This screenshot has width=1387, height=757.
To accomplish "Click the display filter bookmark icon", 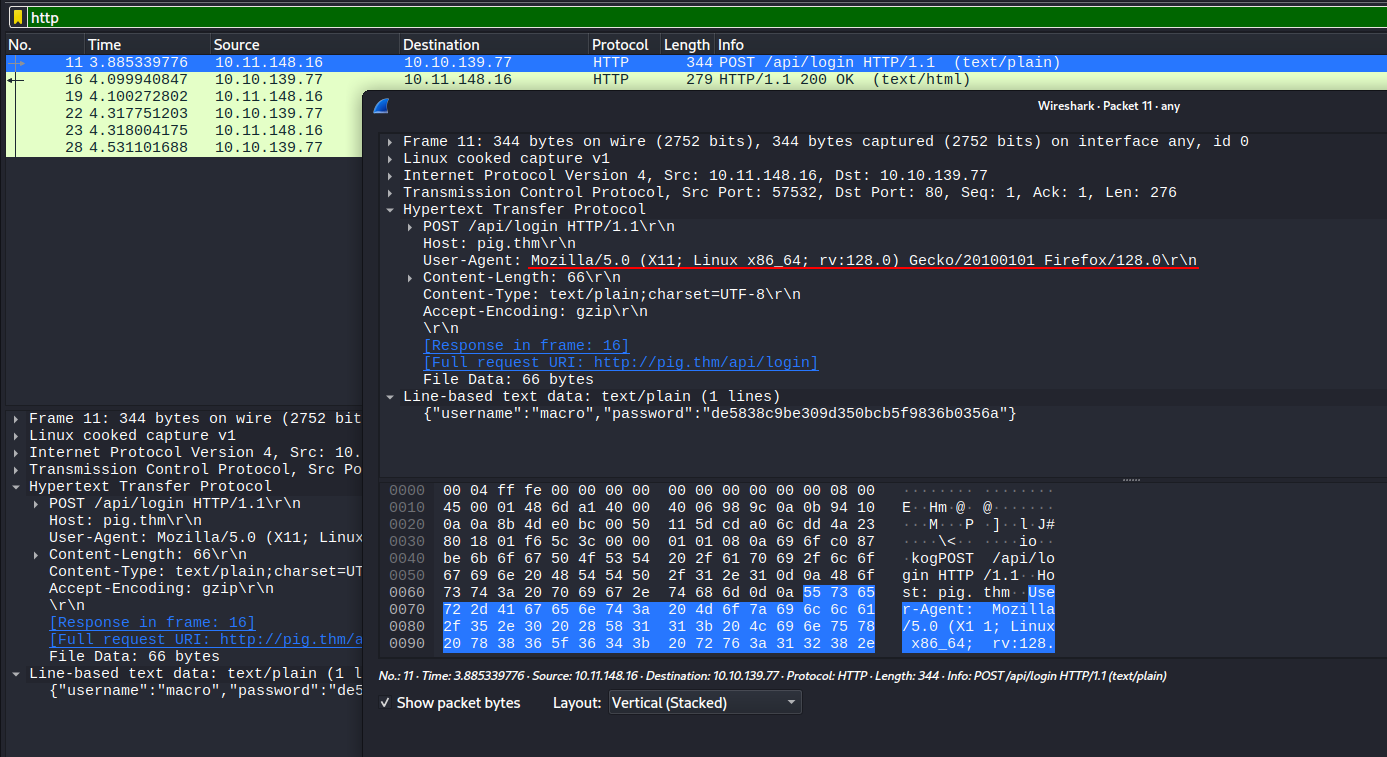I will click(x=17, y=18).
